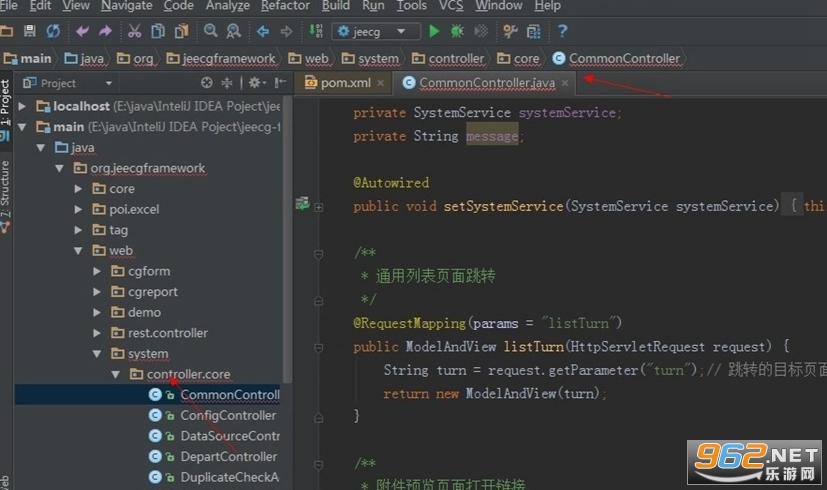Click the Hide Project panel icon
Image resolution: width=827 pixels, height=490 pixels.
280,82
